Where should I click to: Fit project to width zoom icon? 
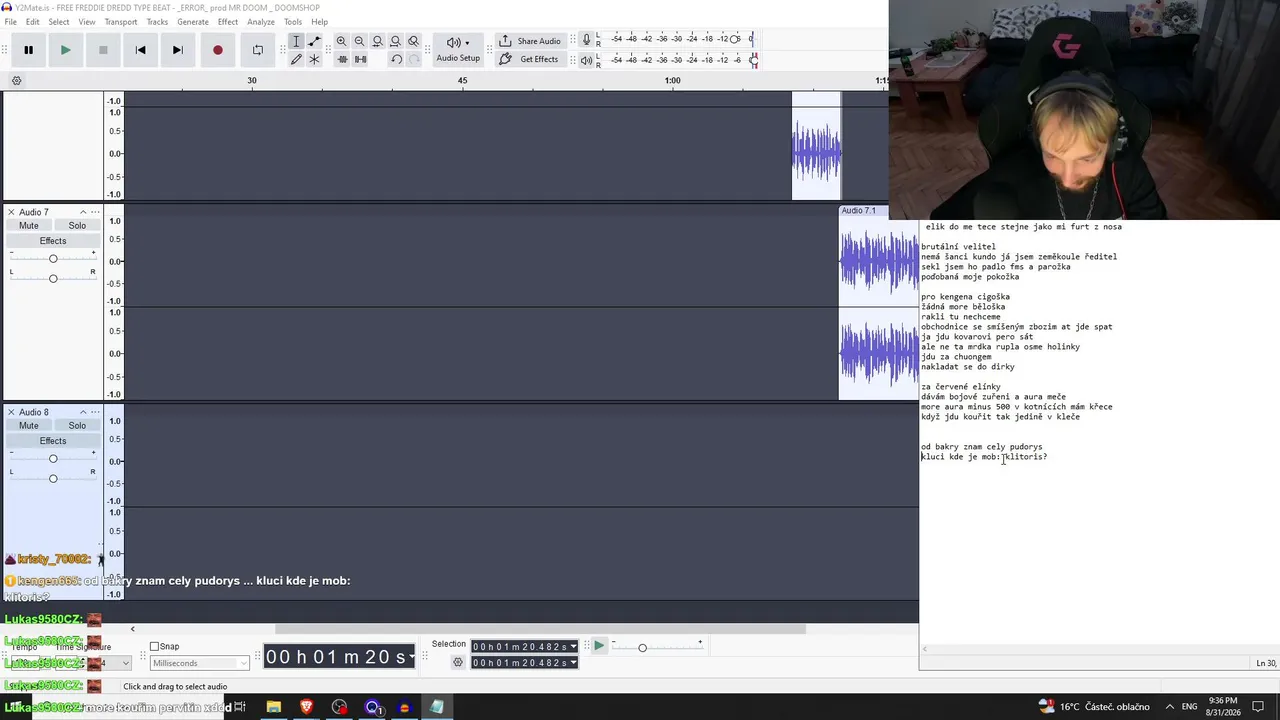point(395,41)
